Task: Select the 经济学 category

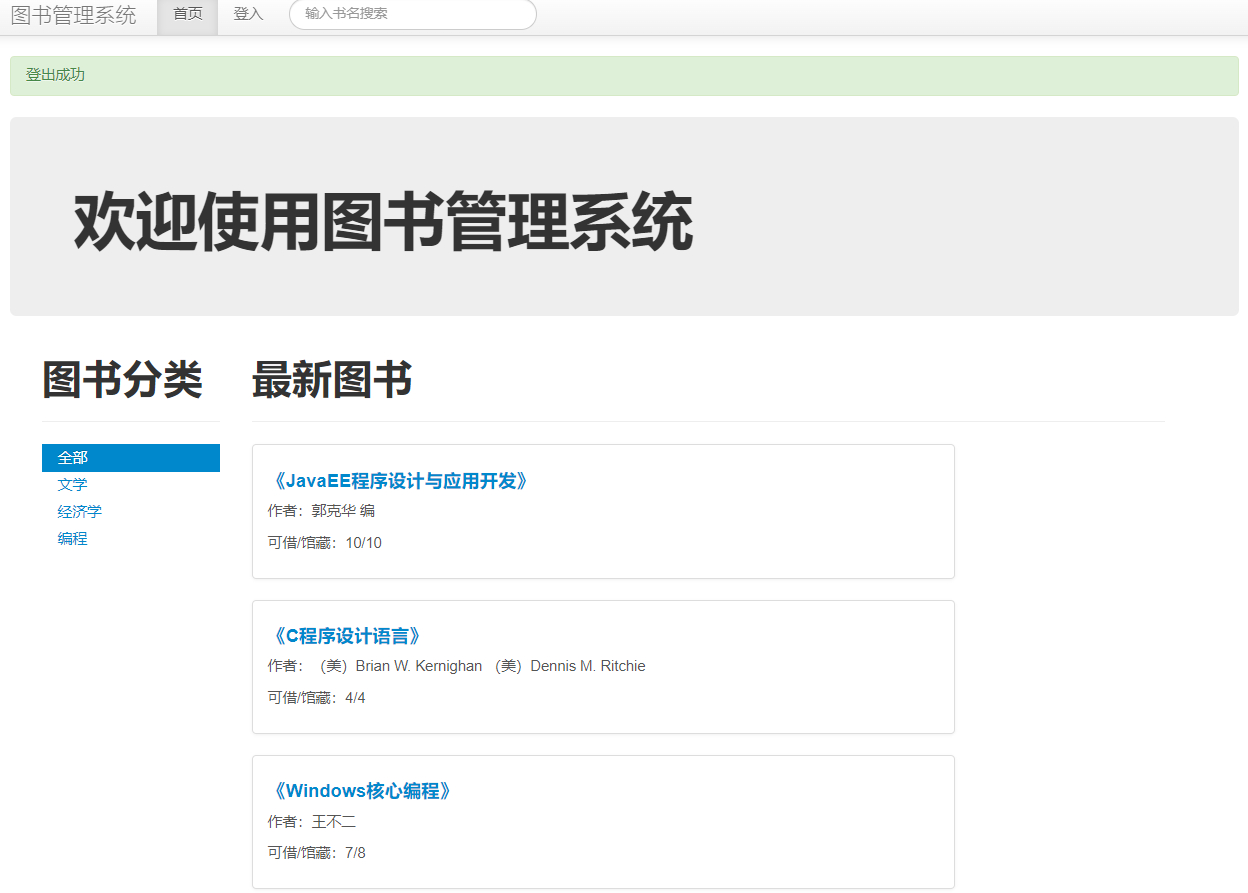Action: 79,511
